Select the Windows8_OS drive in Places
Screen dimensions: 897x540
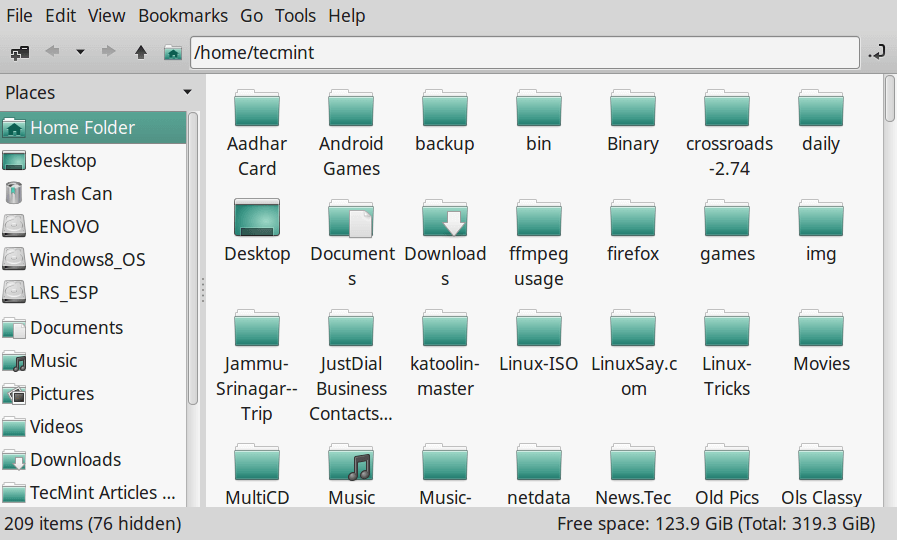[x=87, y=260]
